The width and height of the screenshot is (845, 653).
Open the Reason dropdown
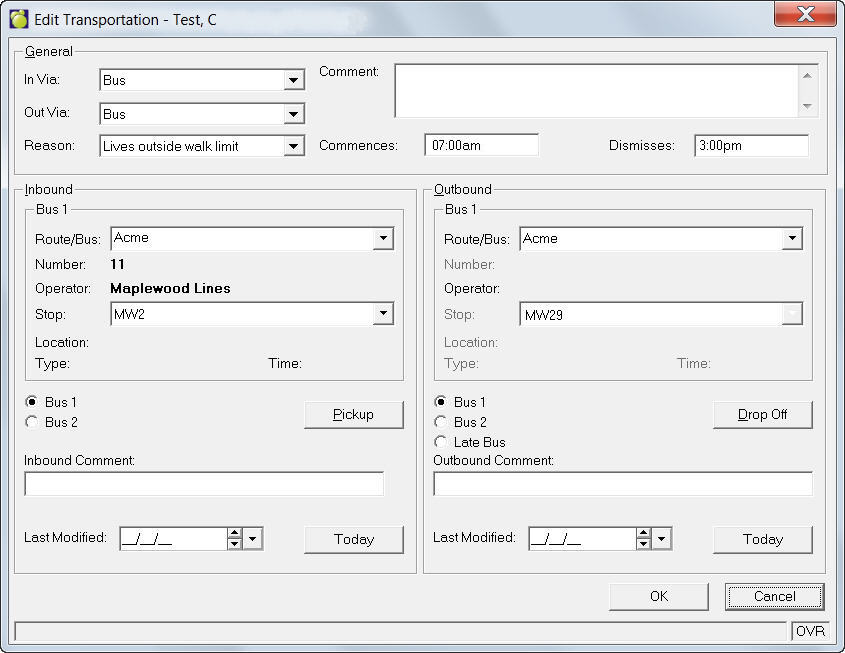pos(293,146)
